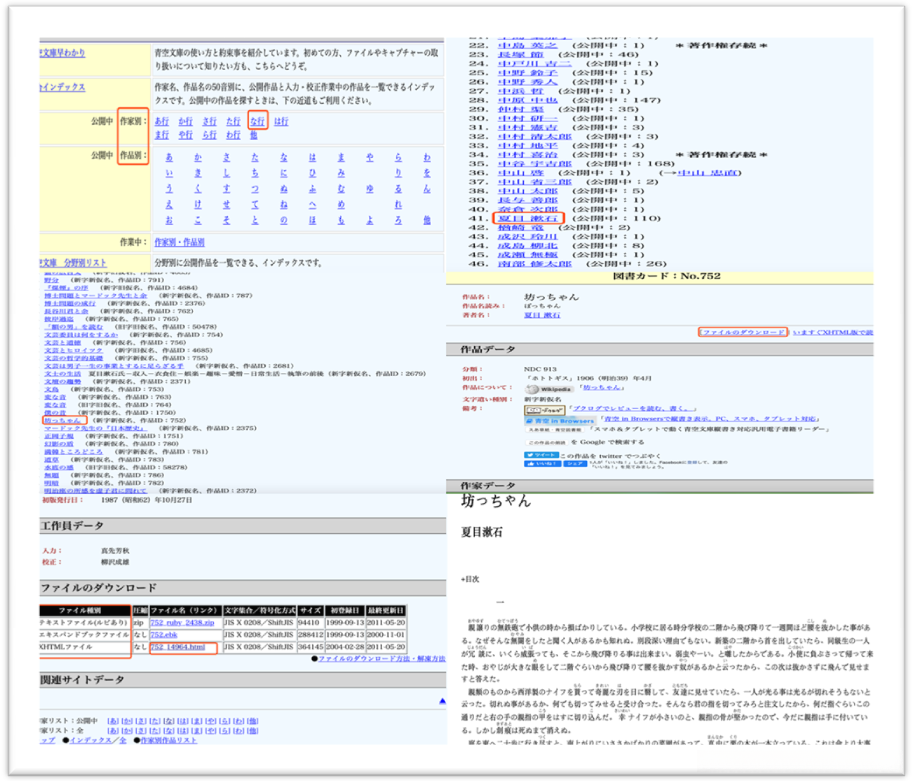Screen dimensions: 913x781
Task: Open the 中山 忠直 redirect link
Action: 708,173
